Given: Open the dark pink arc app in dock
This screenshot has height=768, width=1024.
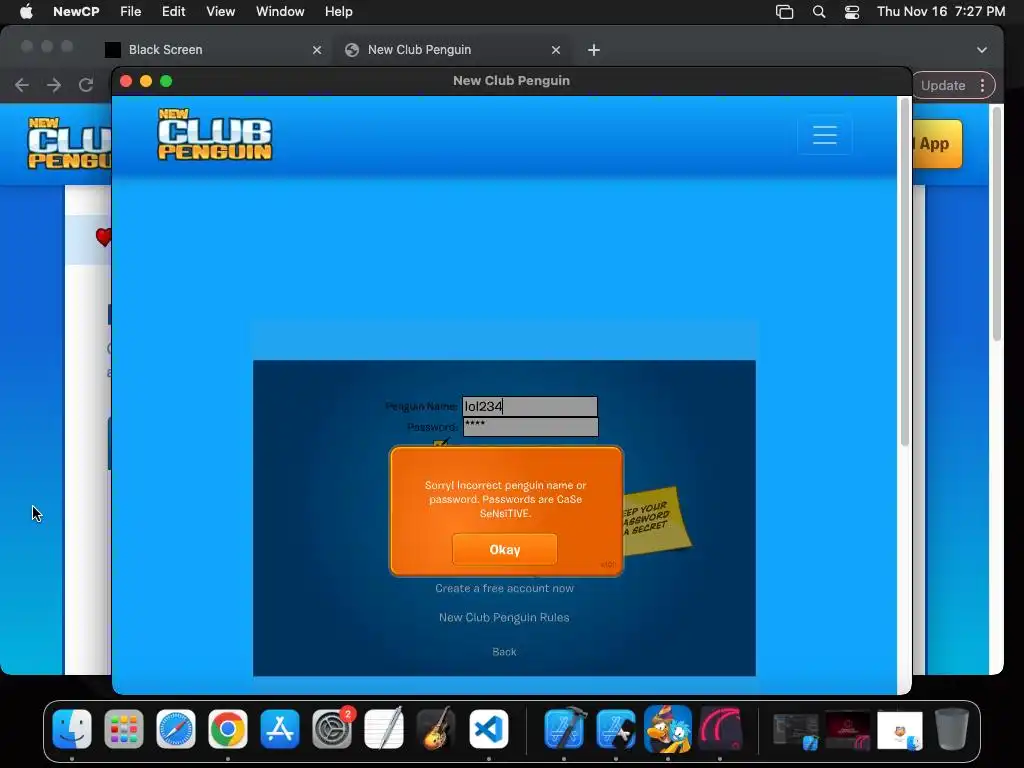Looking at the screenshot, I should 721,729.
